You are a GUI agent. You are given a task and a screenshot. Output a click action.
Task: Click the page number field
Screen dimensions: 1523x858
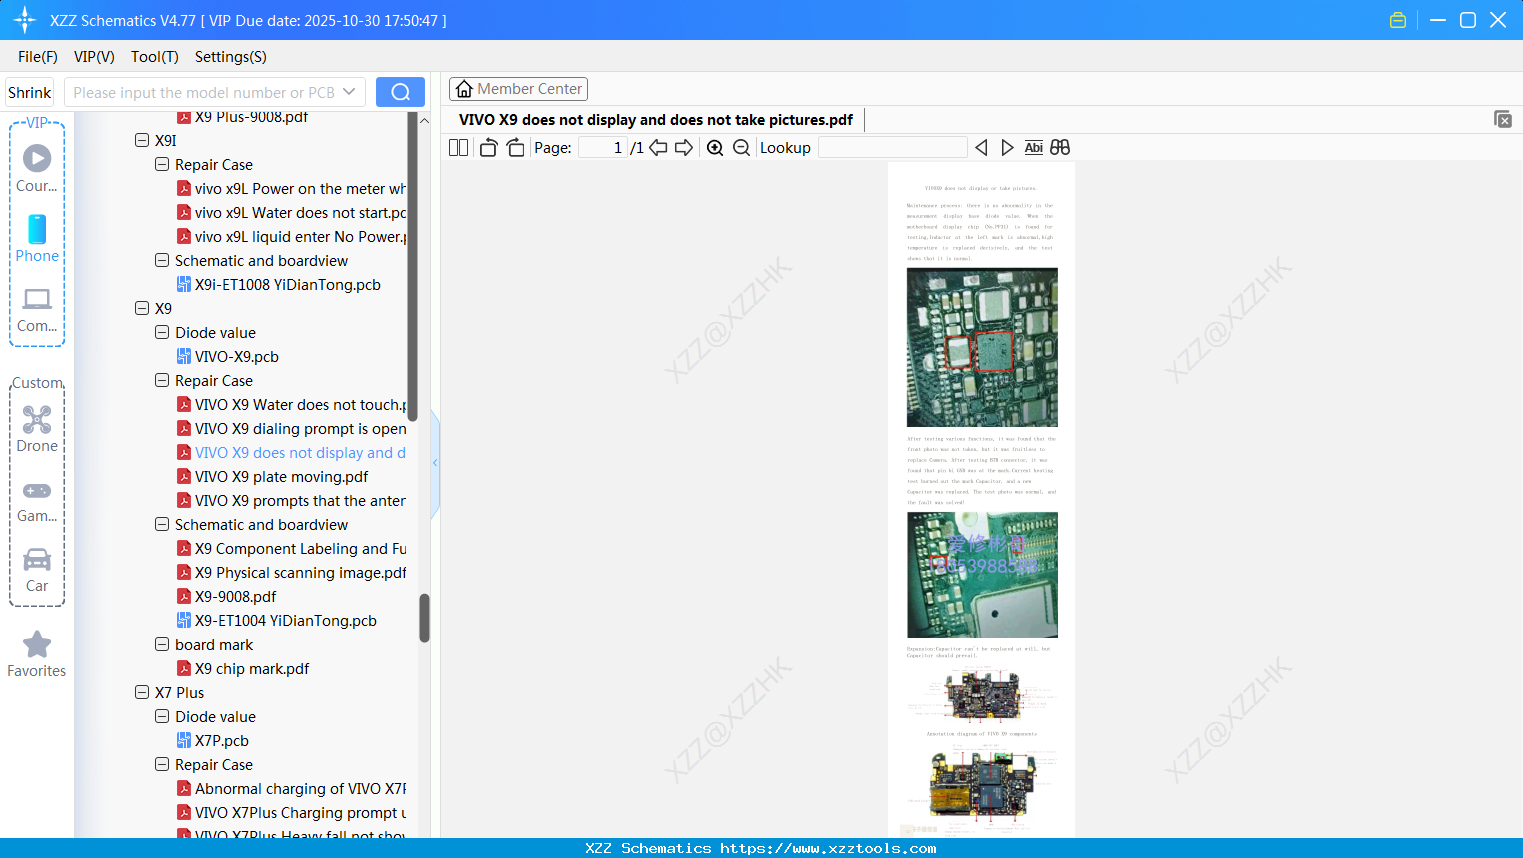tap(603, 148)
